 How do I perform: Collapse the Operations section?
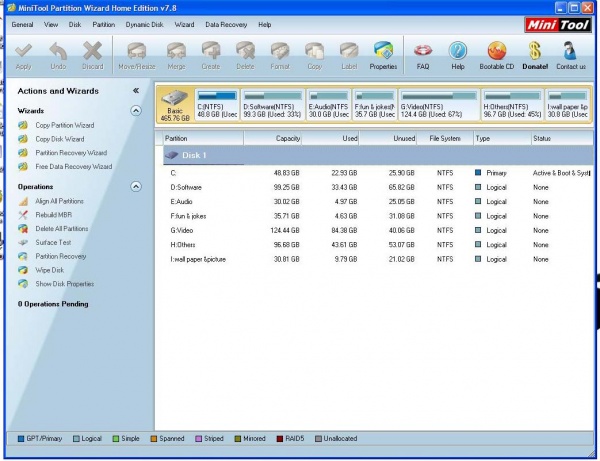tap(136, 187)
